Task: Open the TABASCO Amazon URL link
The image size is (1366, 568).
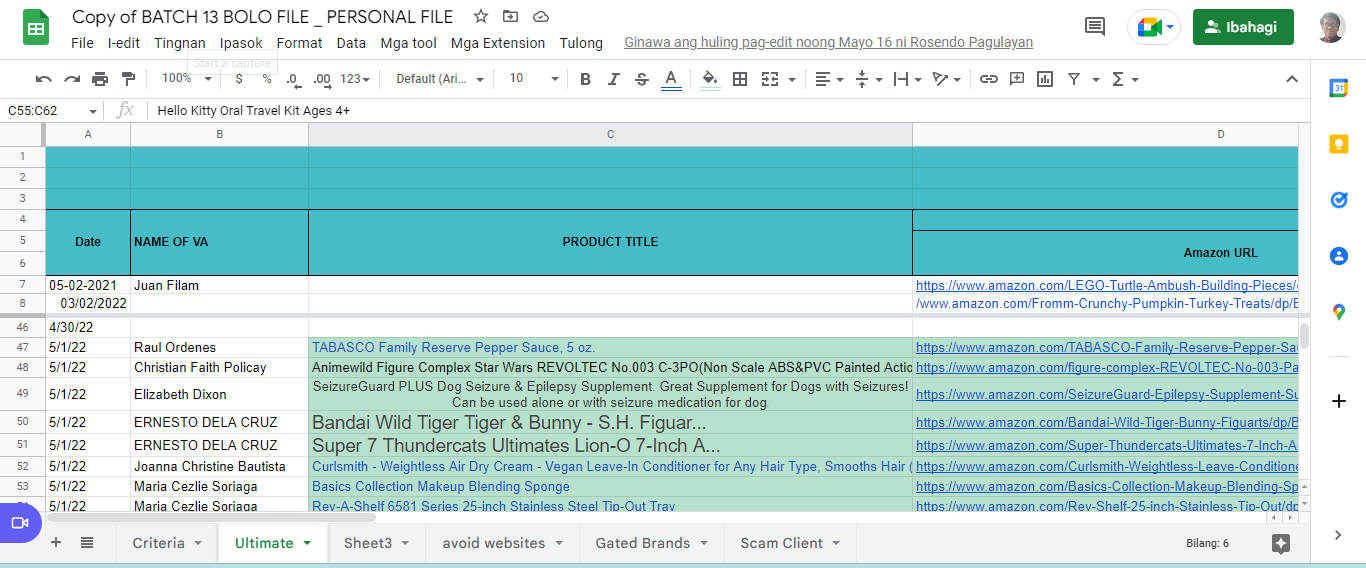Action: 1107,348
